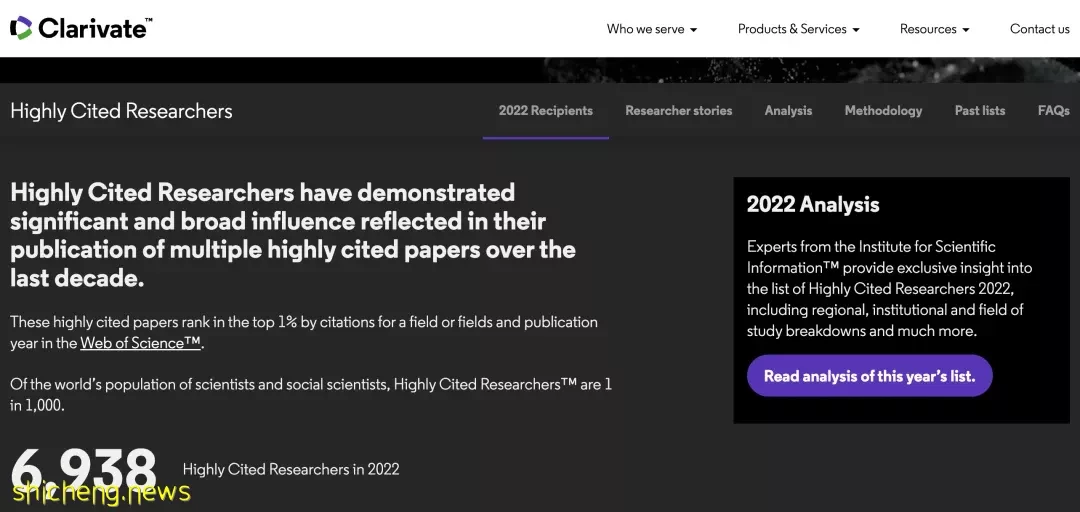Open the Past lists tab
The height and width of the screenshot is (512, 1080).
point(979,110)
